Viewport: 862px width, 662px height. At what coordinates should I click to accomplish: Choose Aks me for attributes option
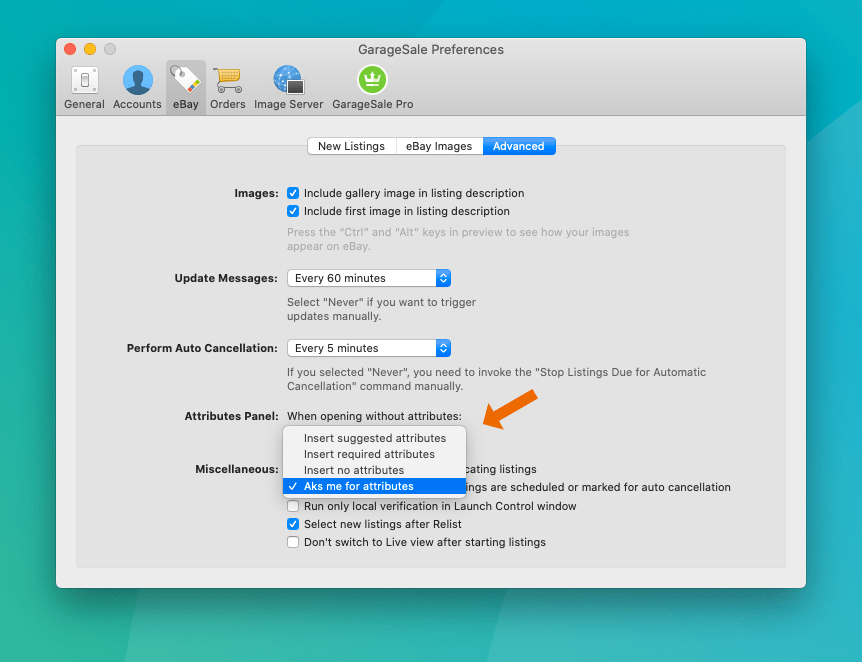374,486
